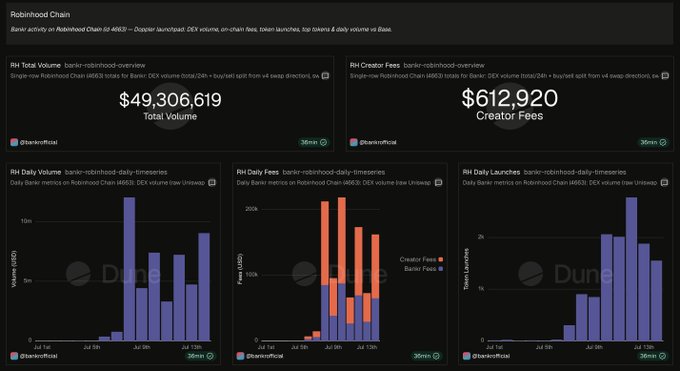Open description icon in RH Daily Volume panel
The width and height of the screenshot is (680, 371).
pos(212,183)
